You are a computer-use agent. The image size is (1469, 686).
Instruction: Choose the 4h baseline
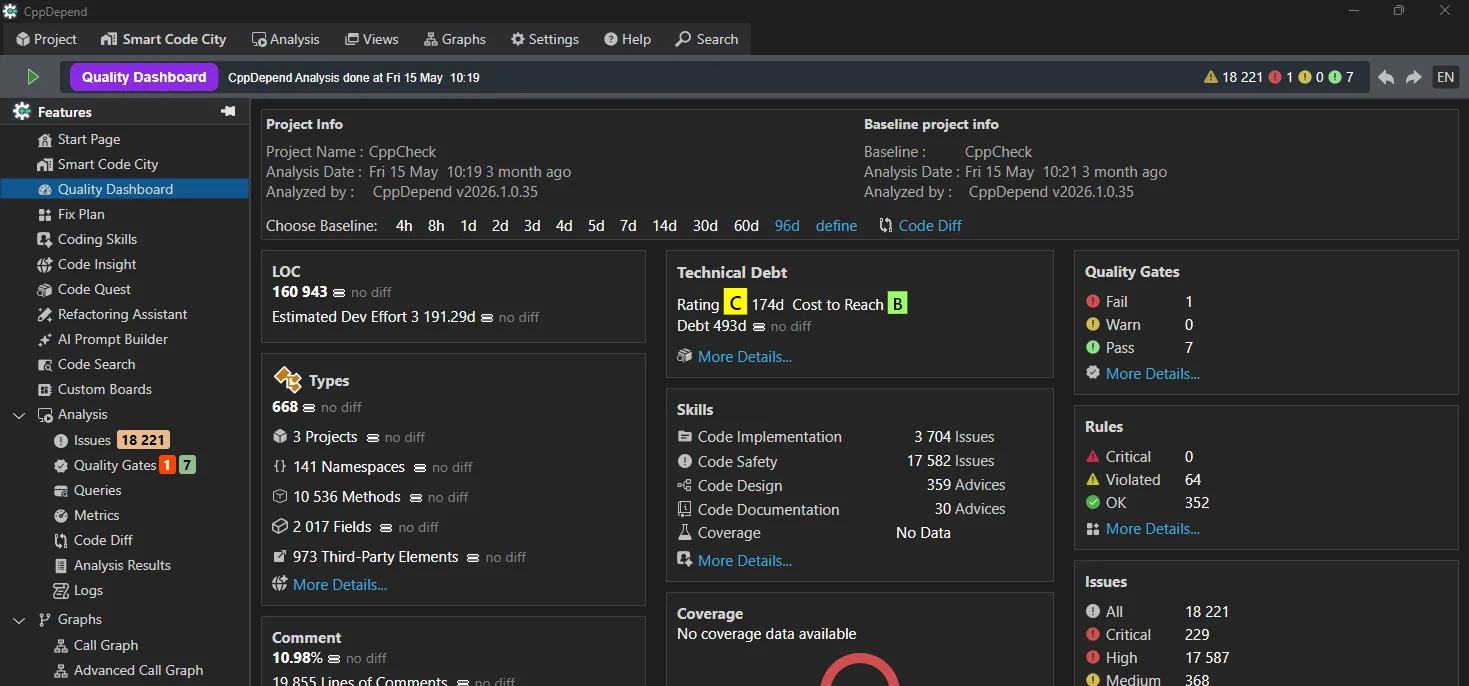click(404, 226)
